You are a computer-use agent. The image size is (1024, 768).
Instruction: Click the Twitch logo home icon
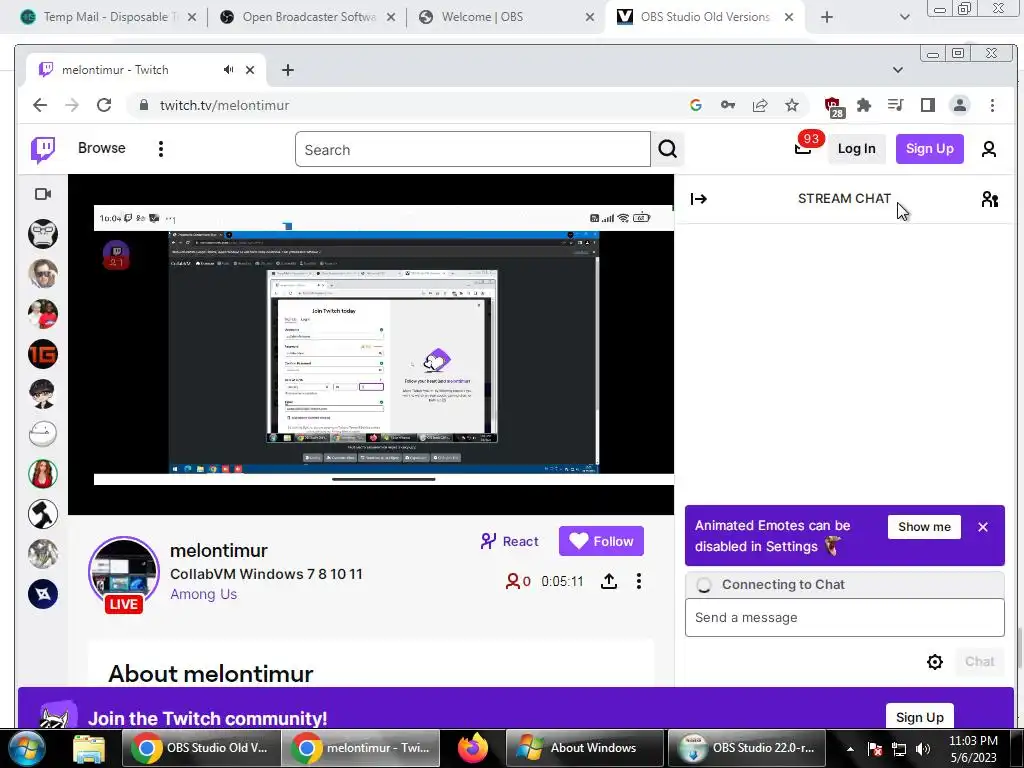pyautogui.click(x=43, y=150)
